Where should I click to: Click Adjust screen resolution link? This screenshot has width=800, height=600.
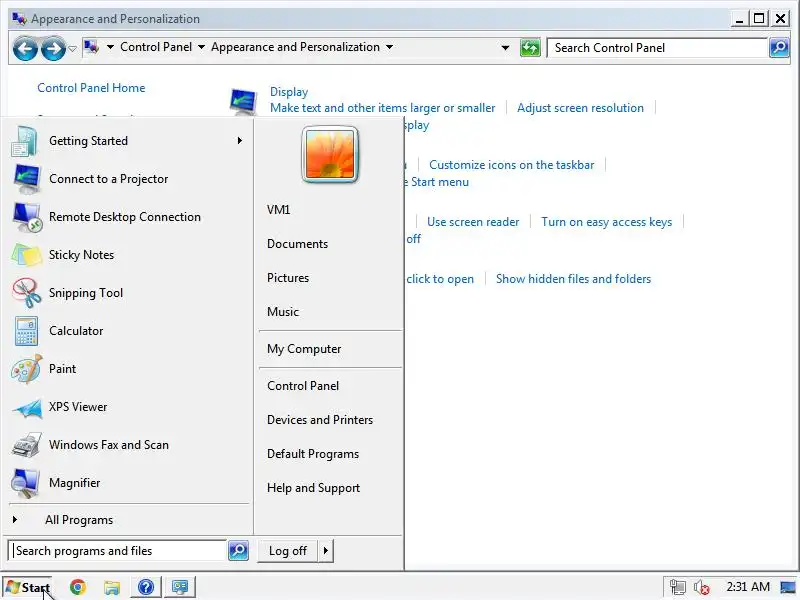tap(580, 108)
